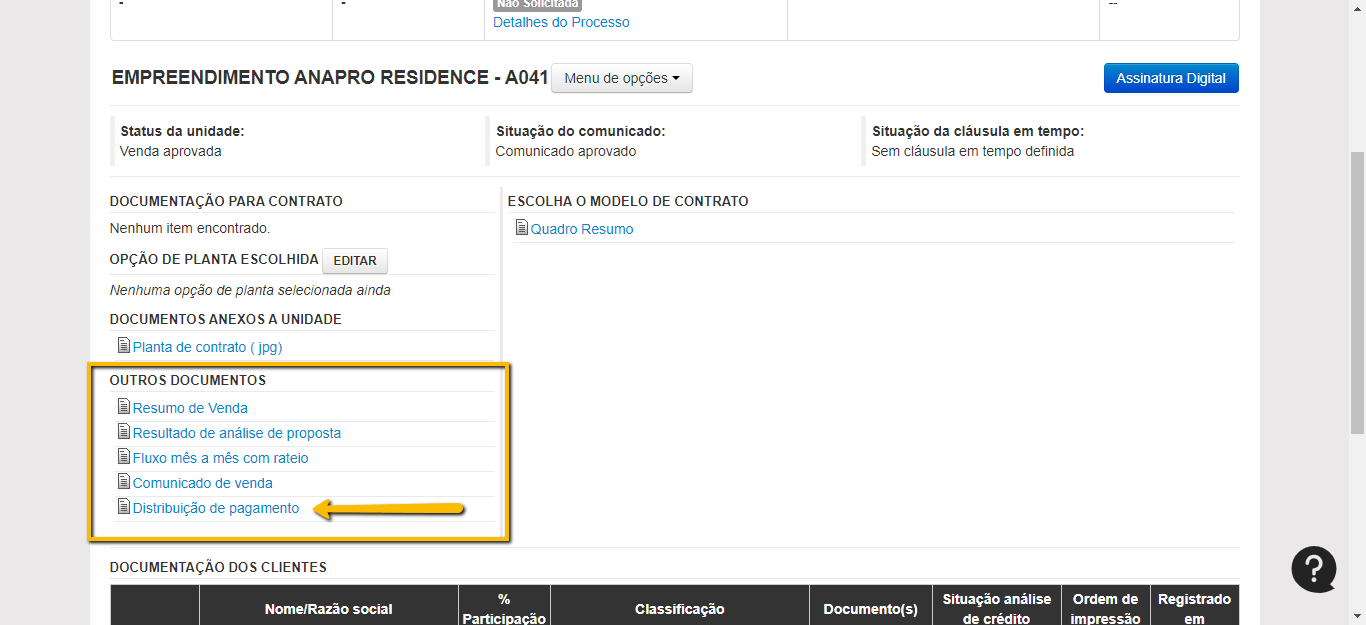Open the Quadro Resumo contract model link

tap(582, 229)
